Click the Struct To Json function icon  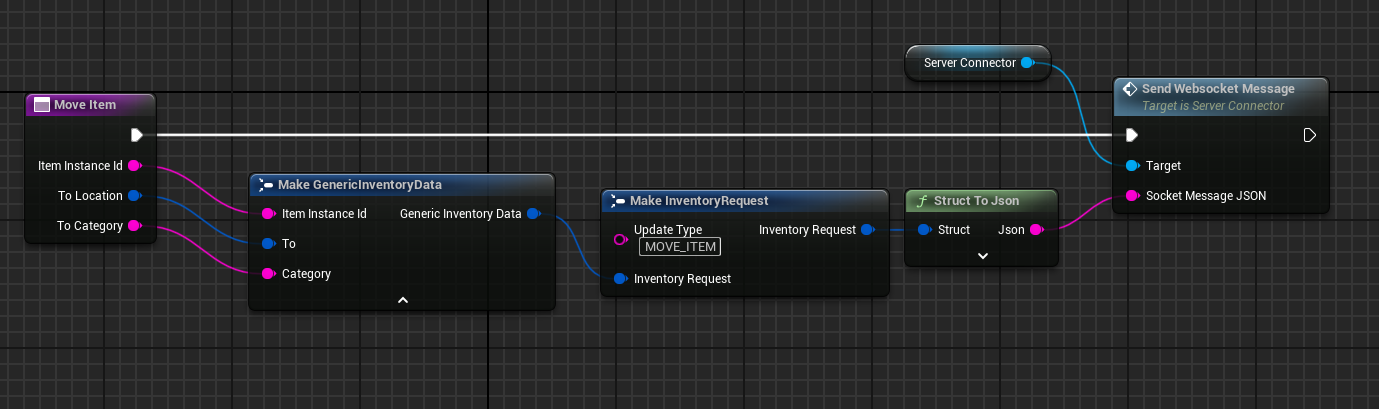pos(922,201)
